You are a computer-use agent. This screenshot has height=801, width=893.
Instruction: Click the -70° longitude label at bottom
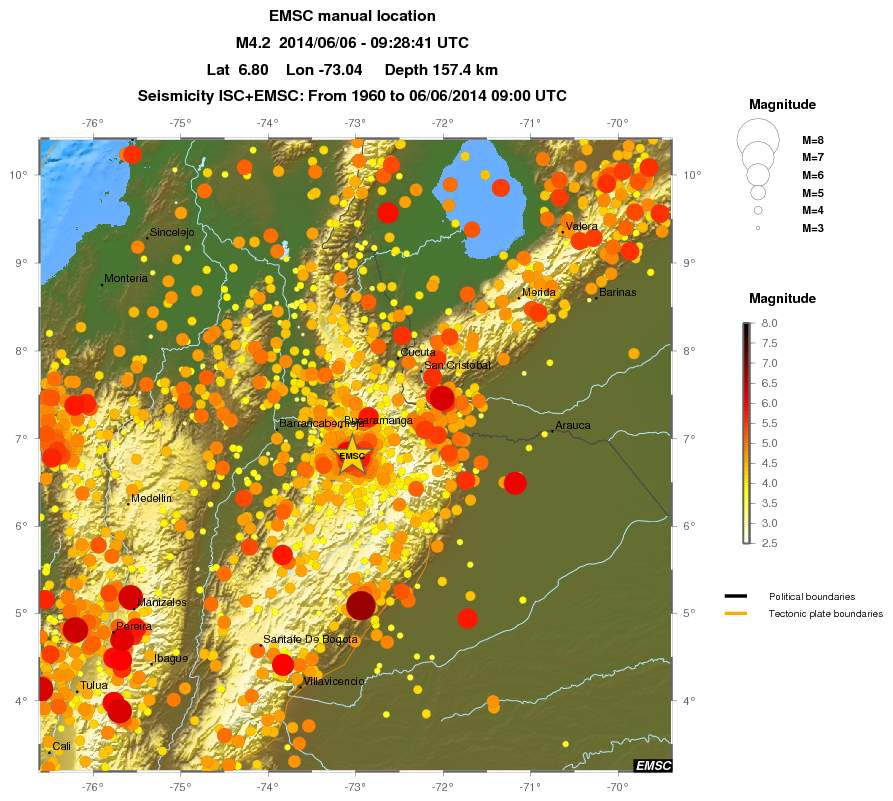point(617,787)
